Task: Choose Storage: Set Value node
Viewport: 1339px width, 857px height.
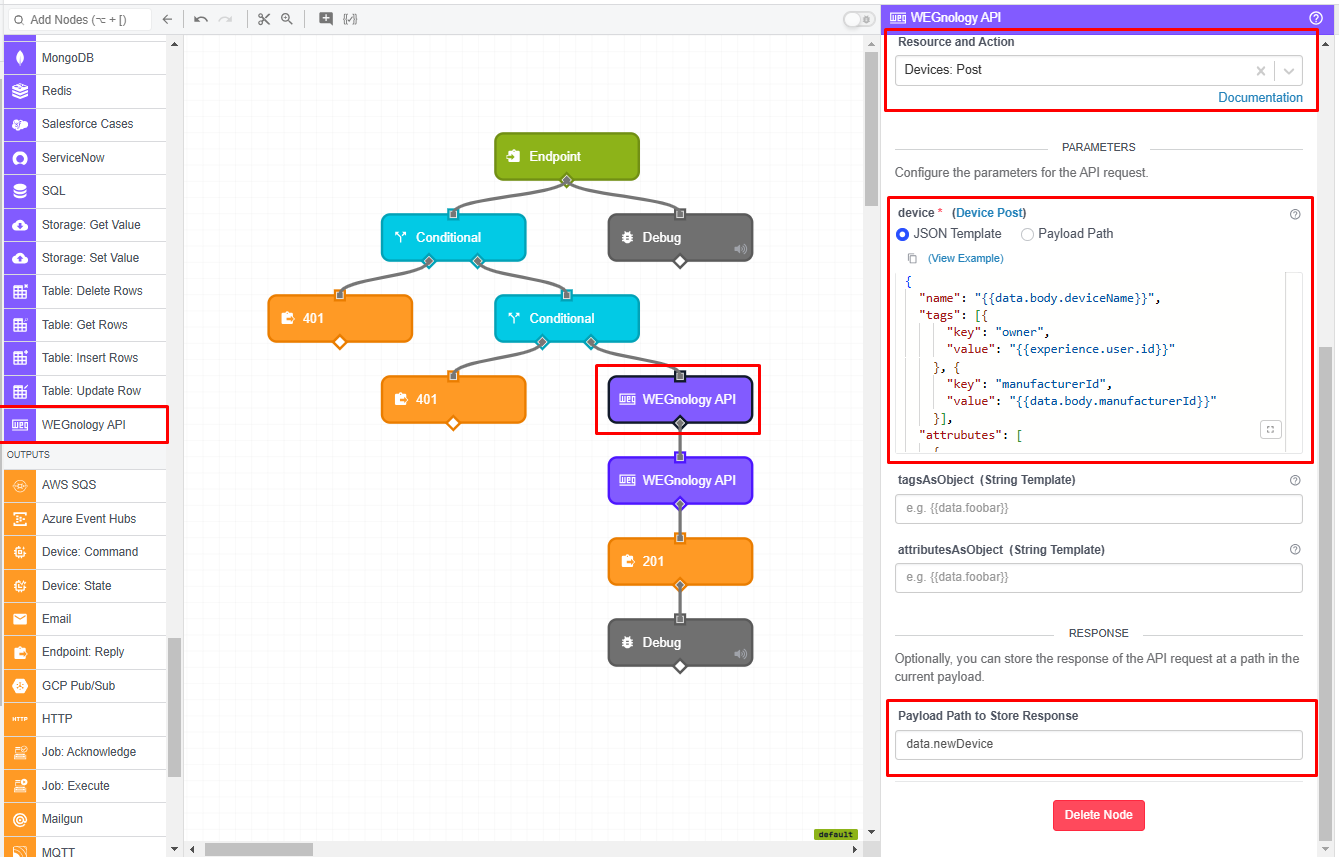Action: [84, 258]
